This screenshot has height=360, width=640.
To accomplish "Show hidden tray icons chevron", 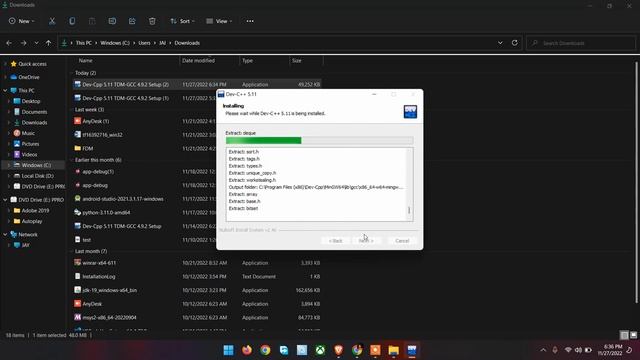I will pos(543,350).
